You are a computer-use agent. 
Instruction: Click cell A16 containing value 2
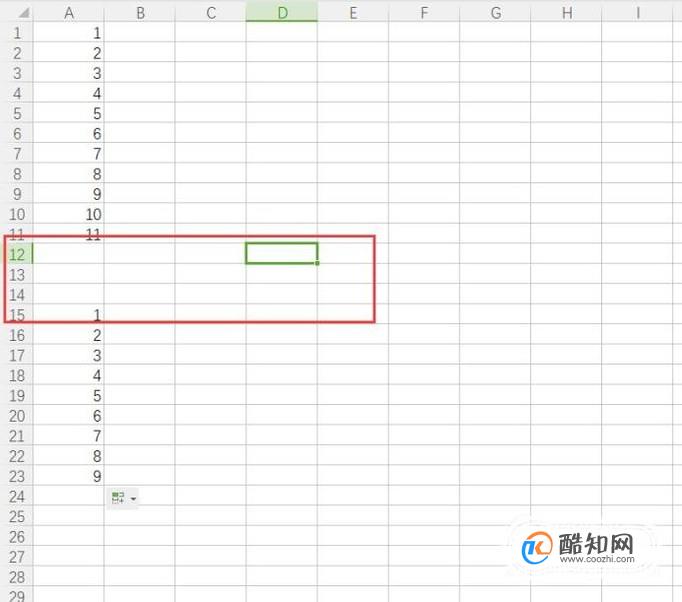tap(69, 335)
